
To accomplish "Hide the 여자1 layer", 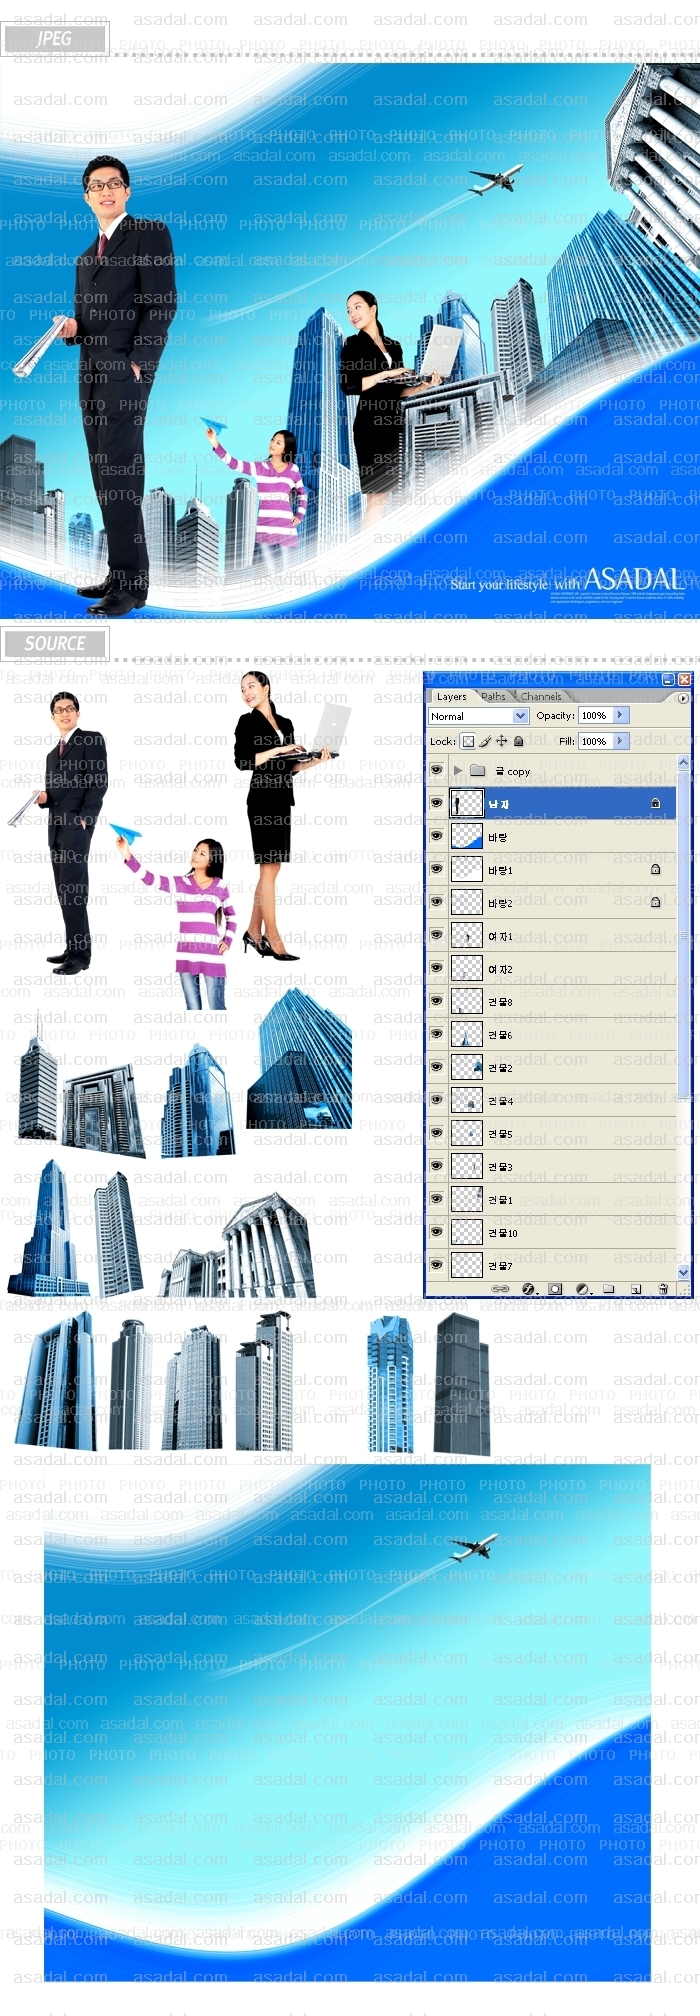I will pos(436,935).
